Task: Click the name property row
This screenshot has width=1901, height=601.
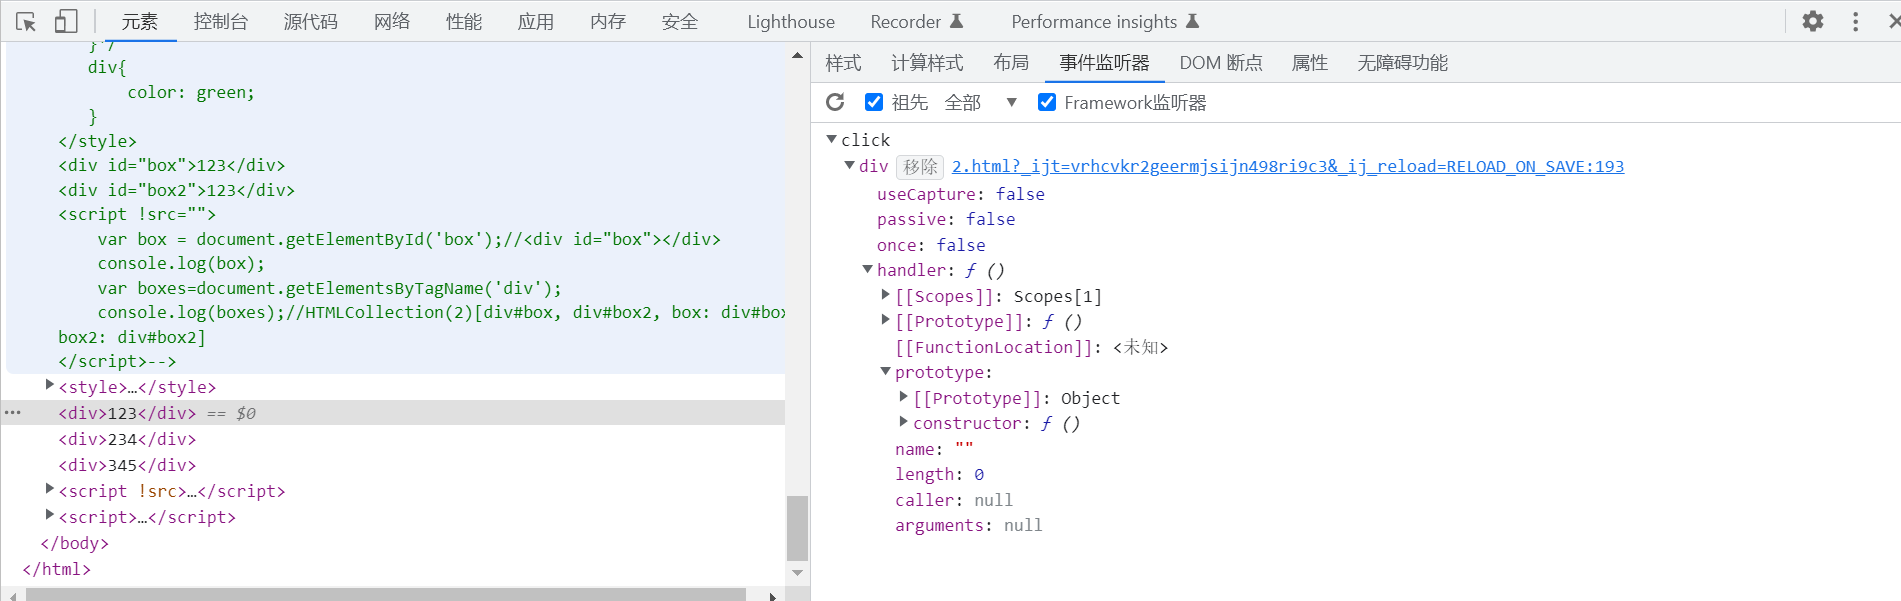Action: point(934,449)
